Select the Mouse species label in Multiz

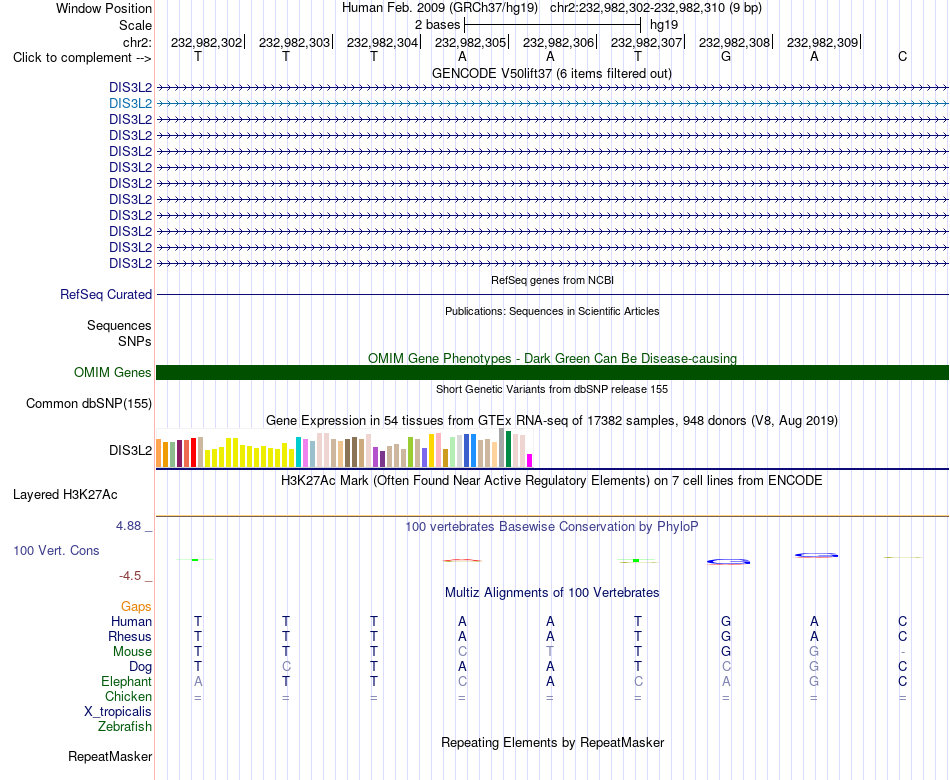tap(132, 652)
